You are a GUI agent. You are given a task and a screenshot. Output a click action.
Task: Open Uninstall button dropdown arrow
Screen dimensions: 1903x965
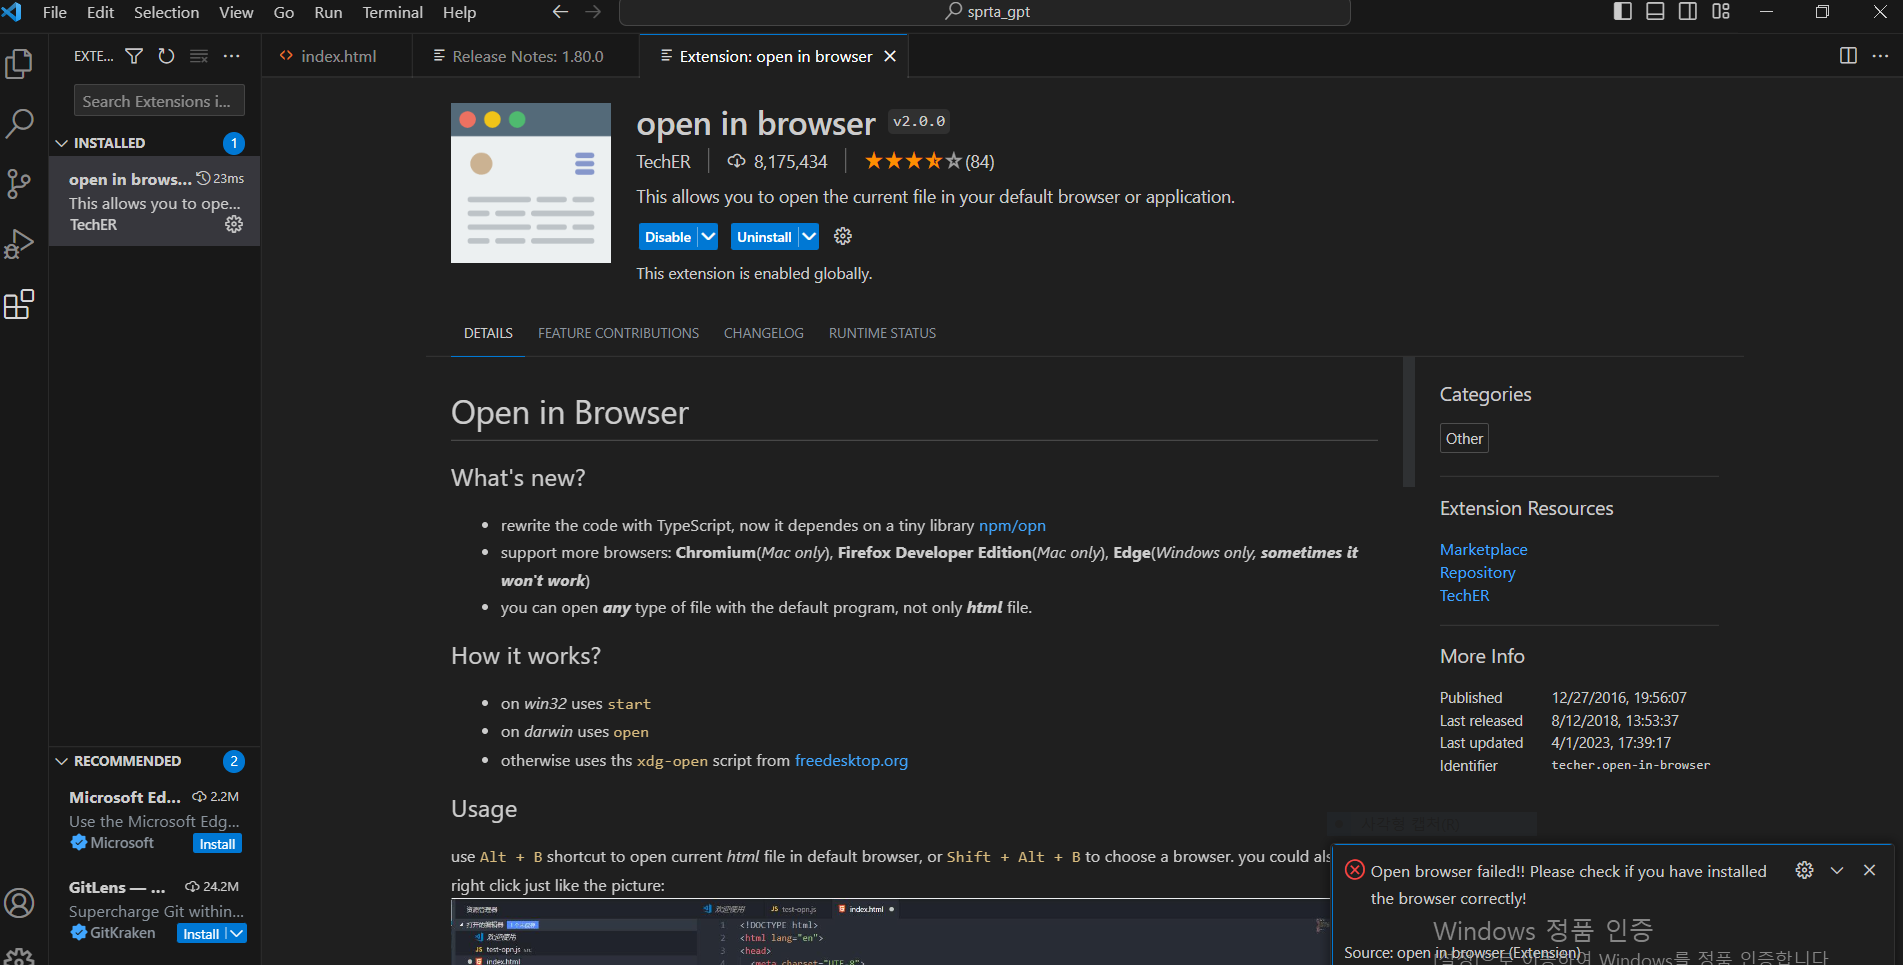pos(809,237)
